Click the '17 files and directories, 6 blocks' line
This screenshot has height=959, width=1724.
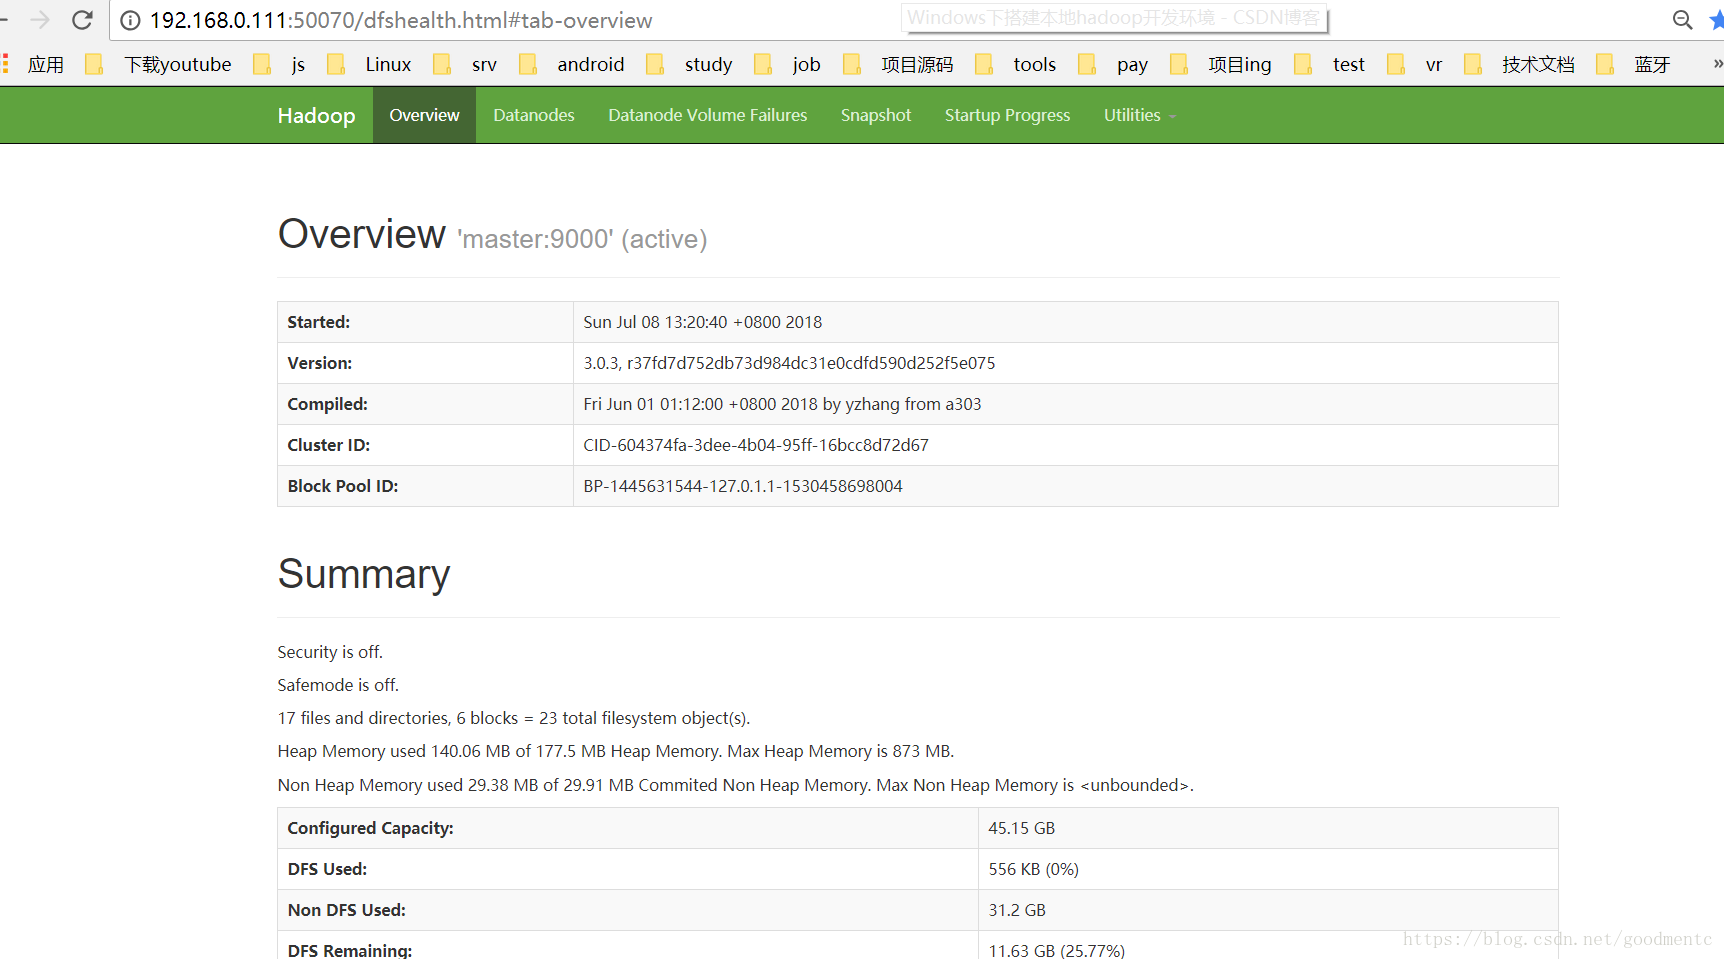(514, 718)
